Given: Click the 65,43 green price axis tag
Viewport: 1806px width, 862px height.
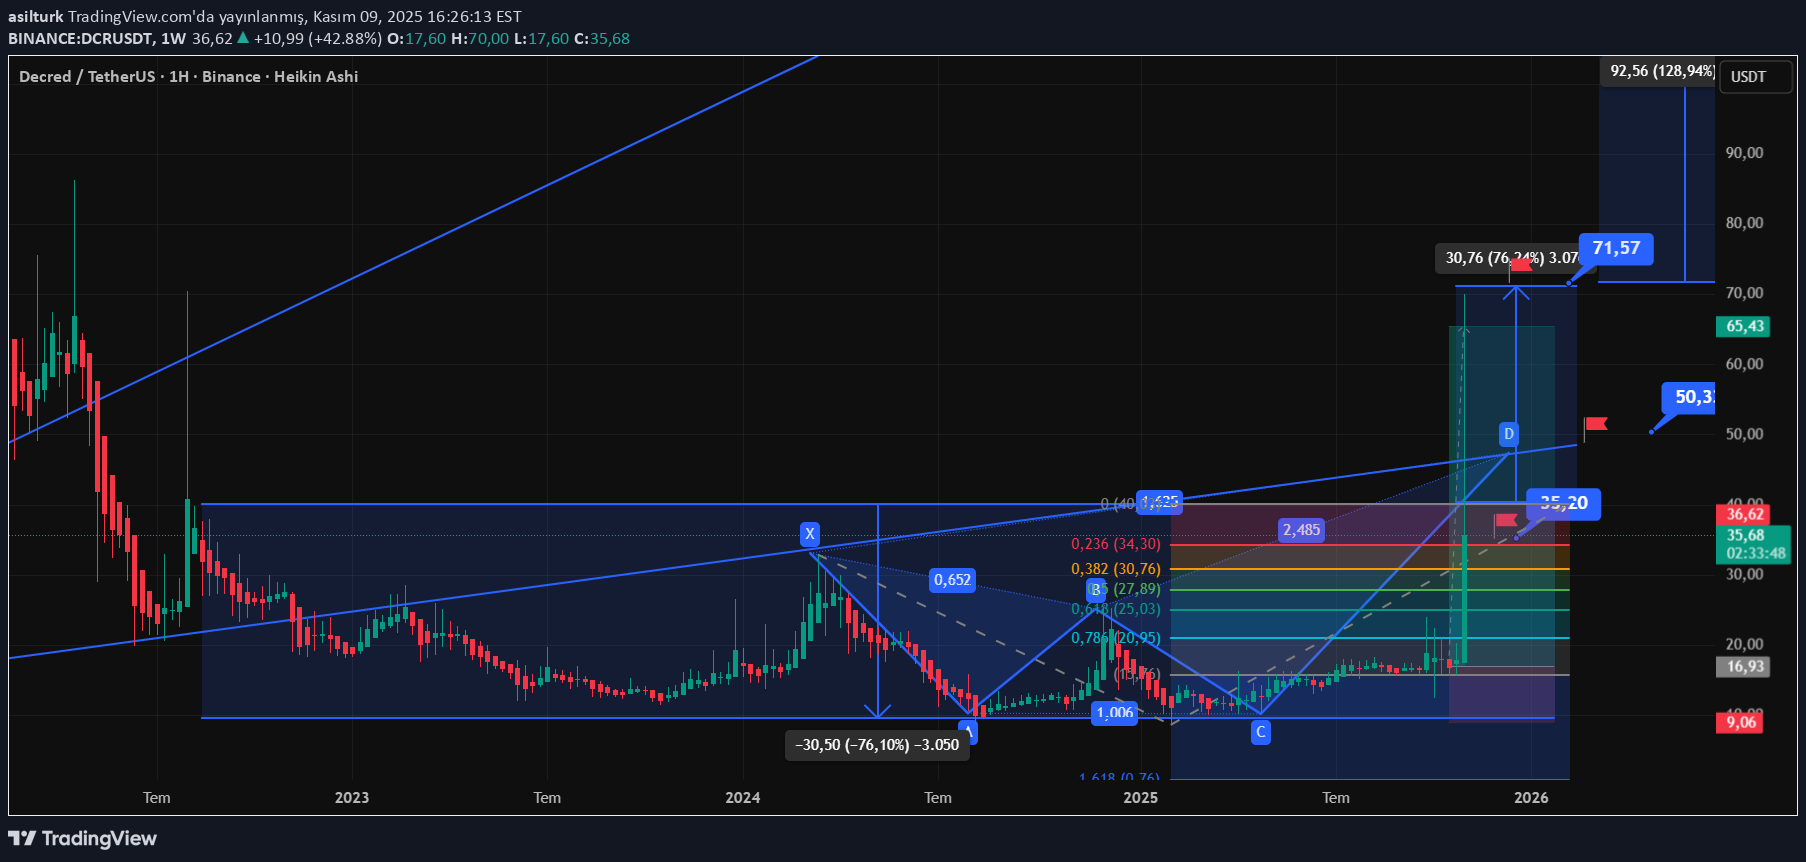Looking at the screenshot, I should coord(1744,326).
